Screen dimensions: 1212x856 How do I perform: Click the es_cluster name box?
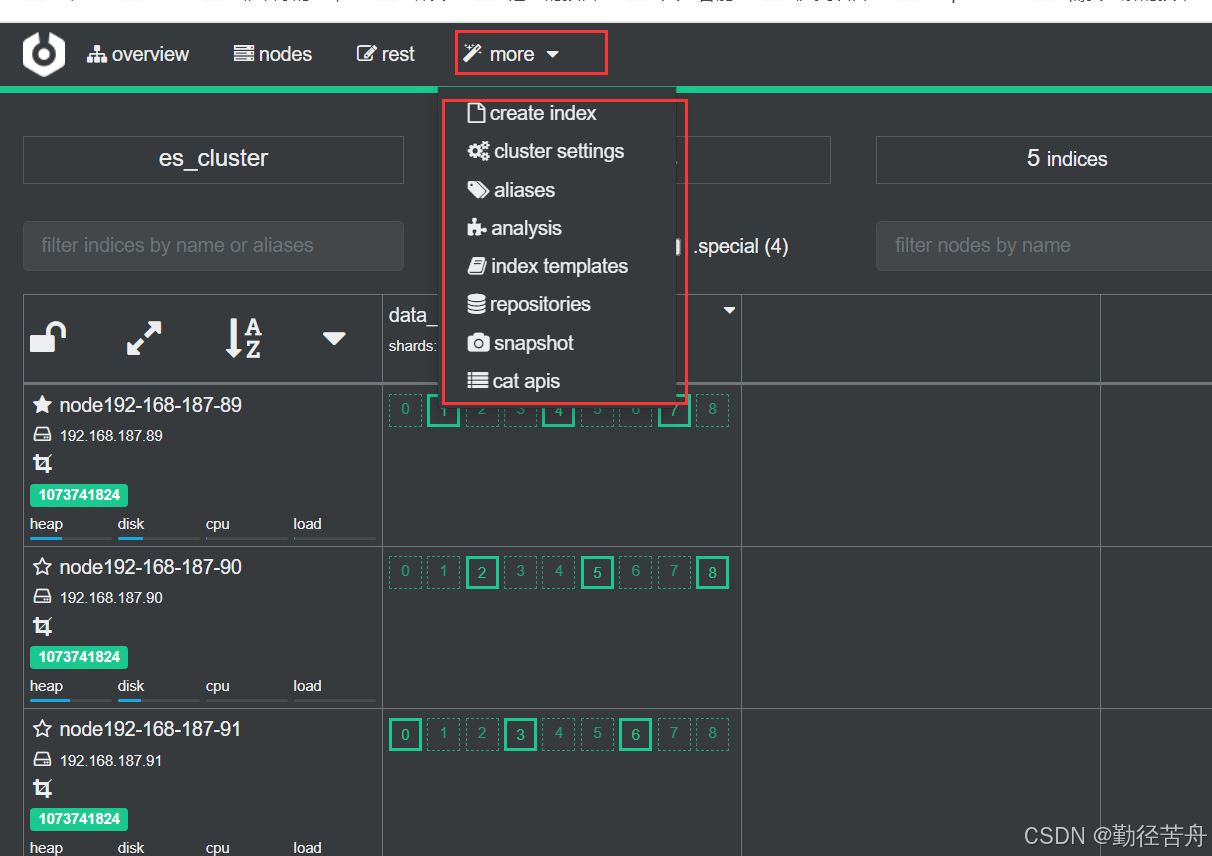click(213, 159)
